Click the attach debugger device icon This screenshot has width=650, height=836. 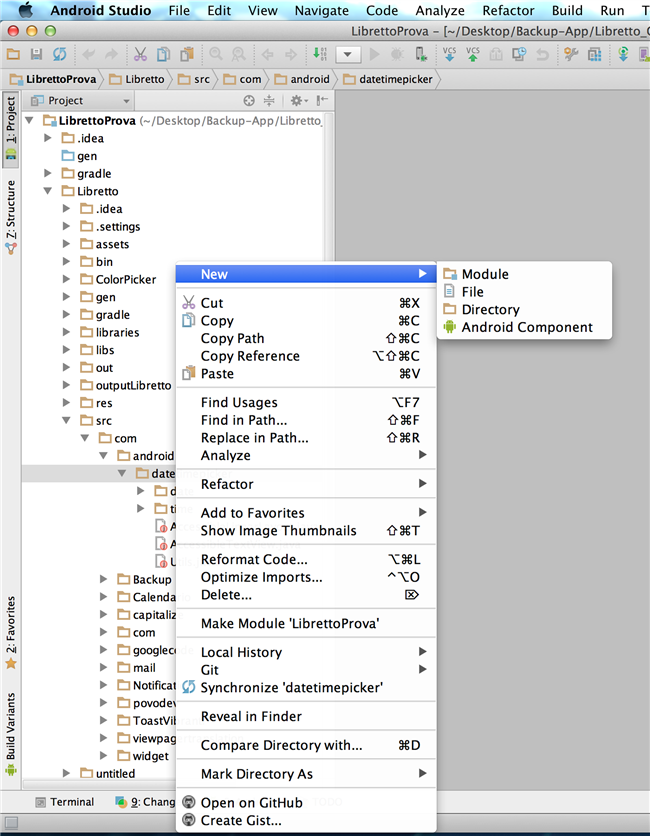(x=421, y=54)
